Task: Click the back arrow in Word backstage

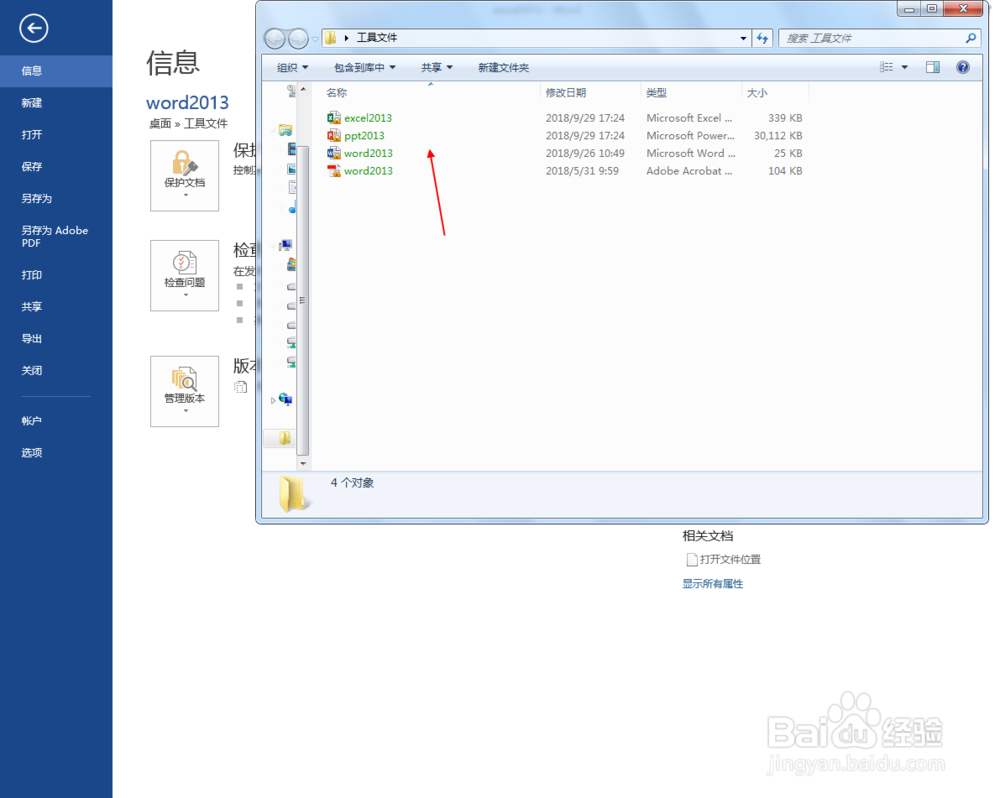Action: point(33,28)
